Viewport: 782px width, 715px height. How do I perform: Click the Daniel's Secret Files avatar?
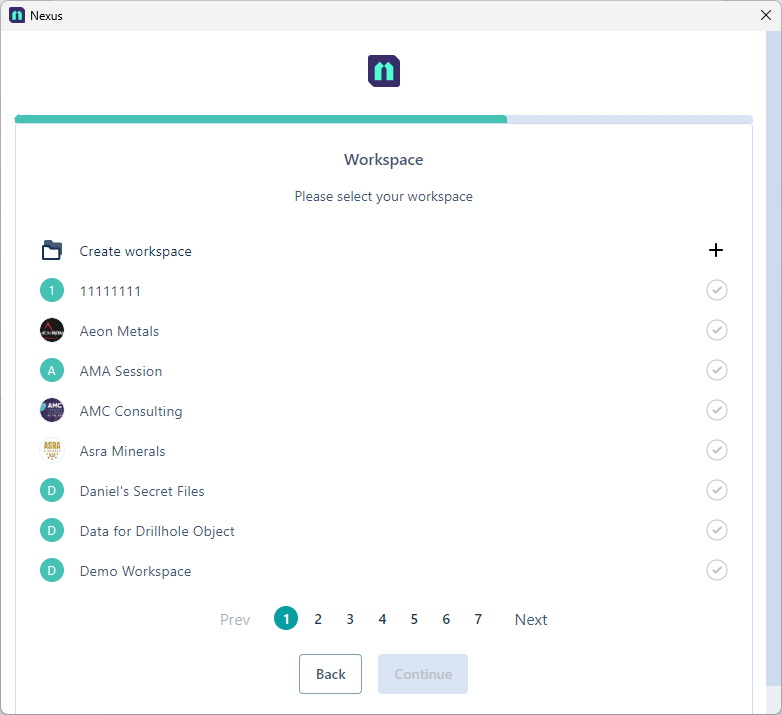pyautogui.click(x=52, y=490)
